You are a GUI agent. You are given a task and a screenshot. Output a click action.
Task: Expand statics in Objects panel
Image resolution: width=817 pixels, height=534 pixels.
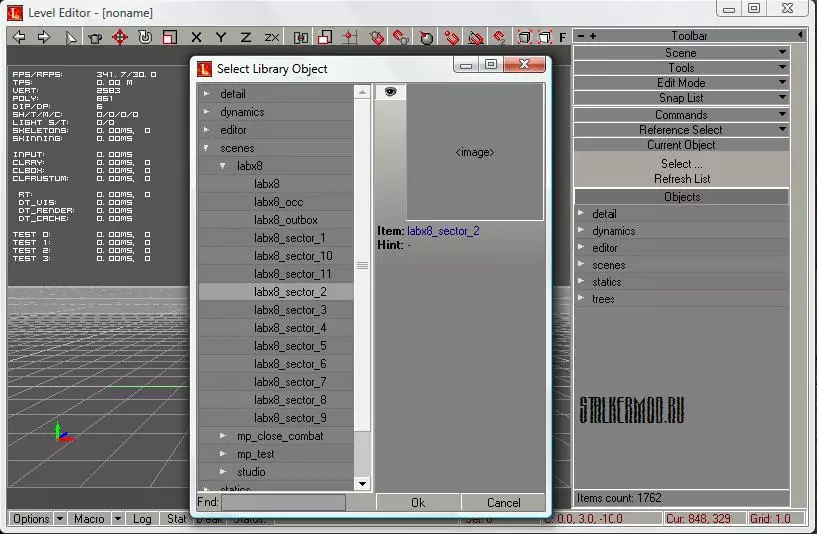pyautogui.click(x=581, y=281)
